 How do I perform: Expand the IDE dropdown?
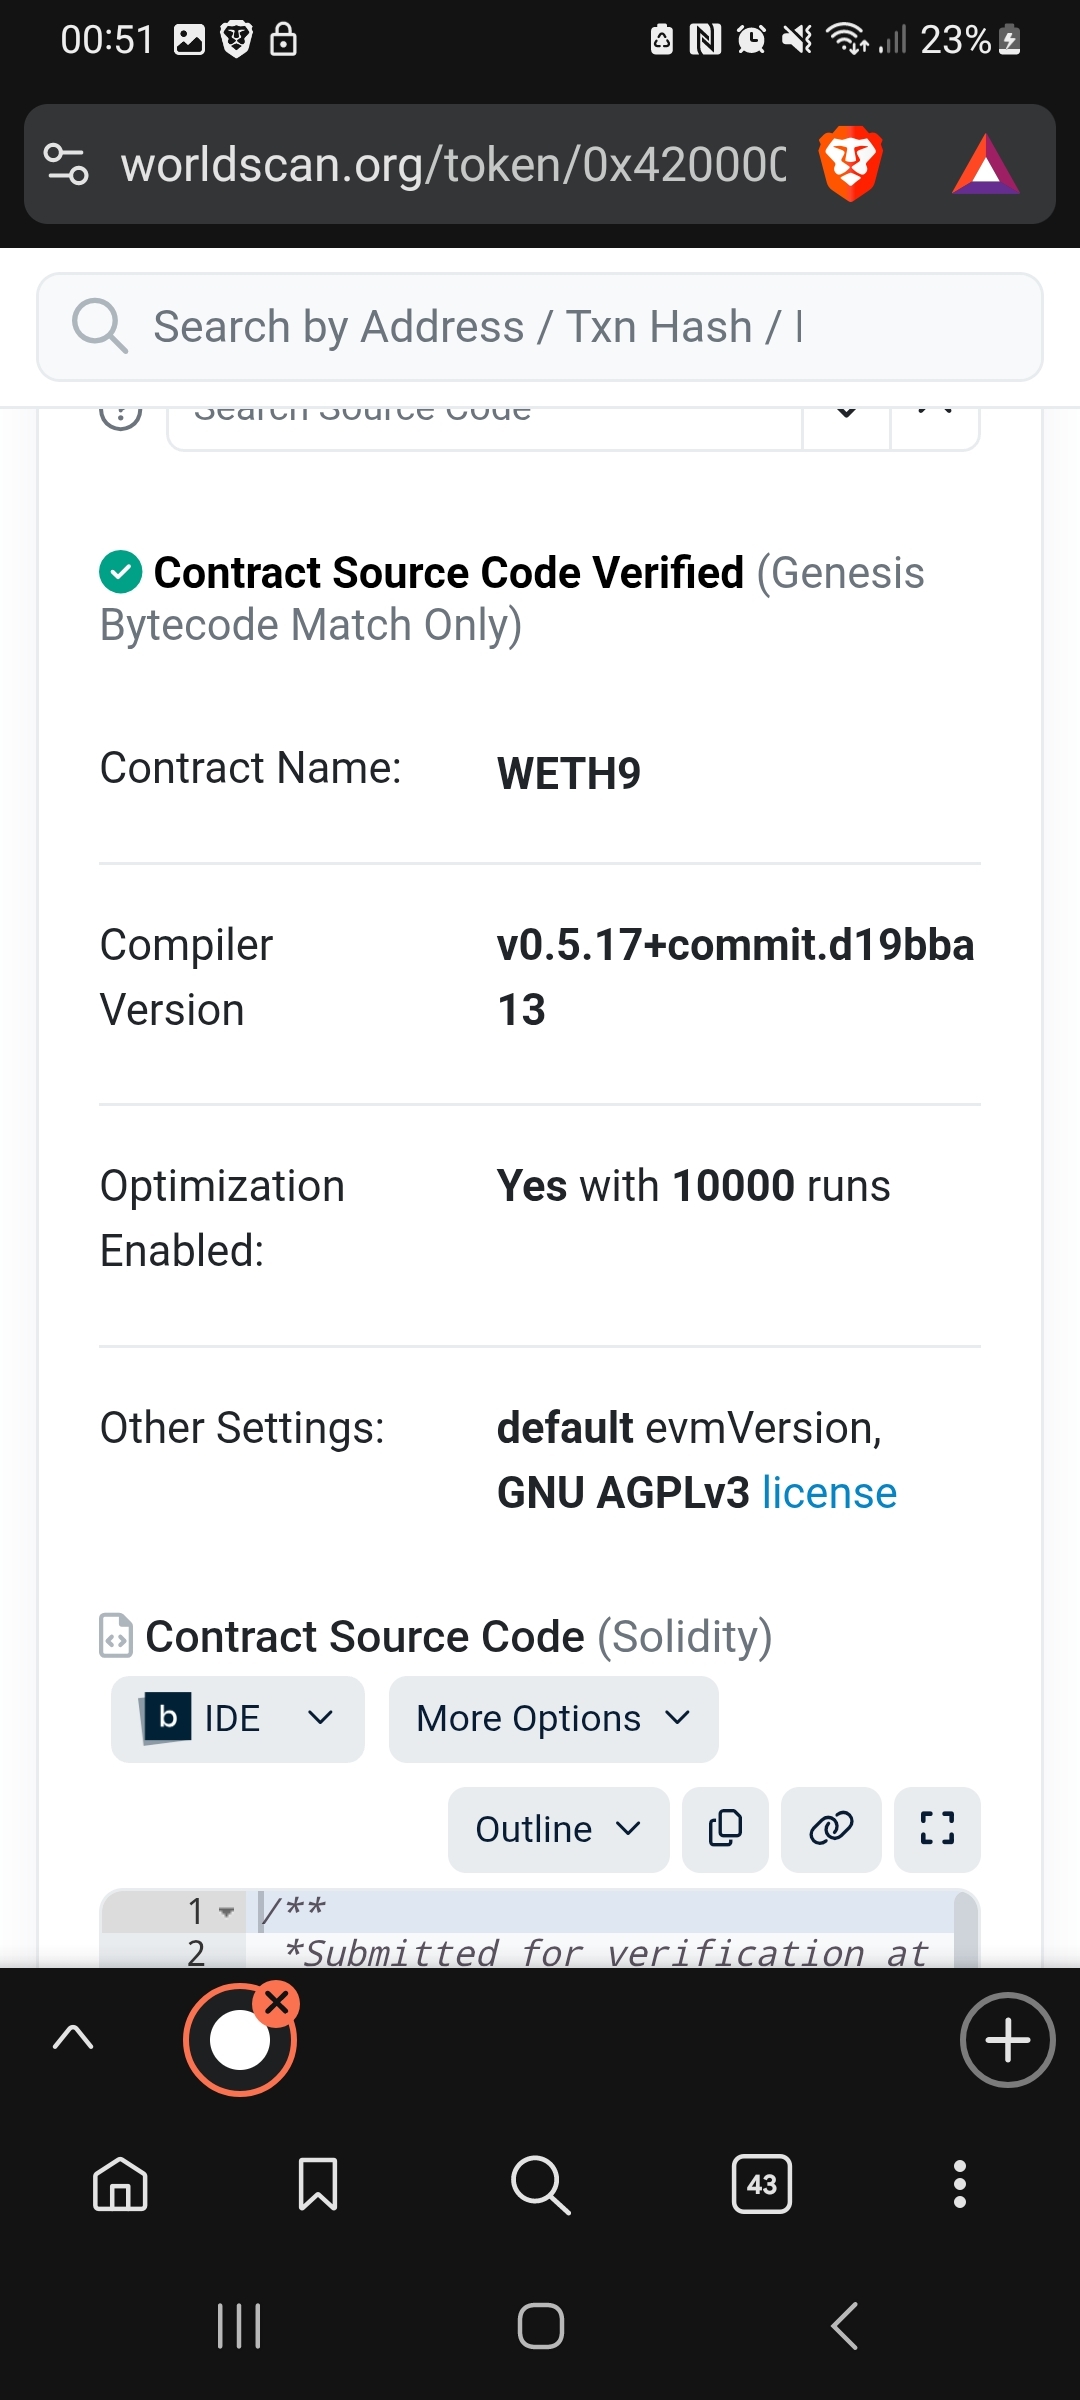238,1719
